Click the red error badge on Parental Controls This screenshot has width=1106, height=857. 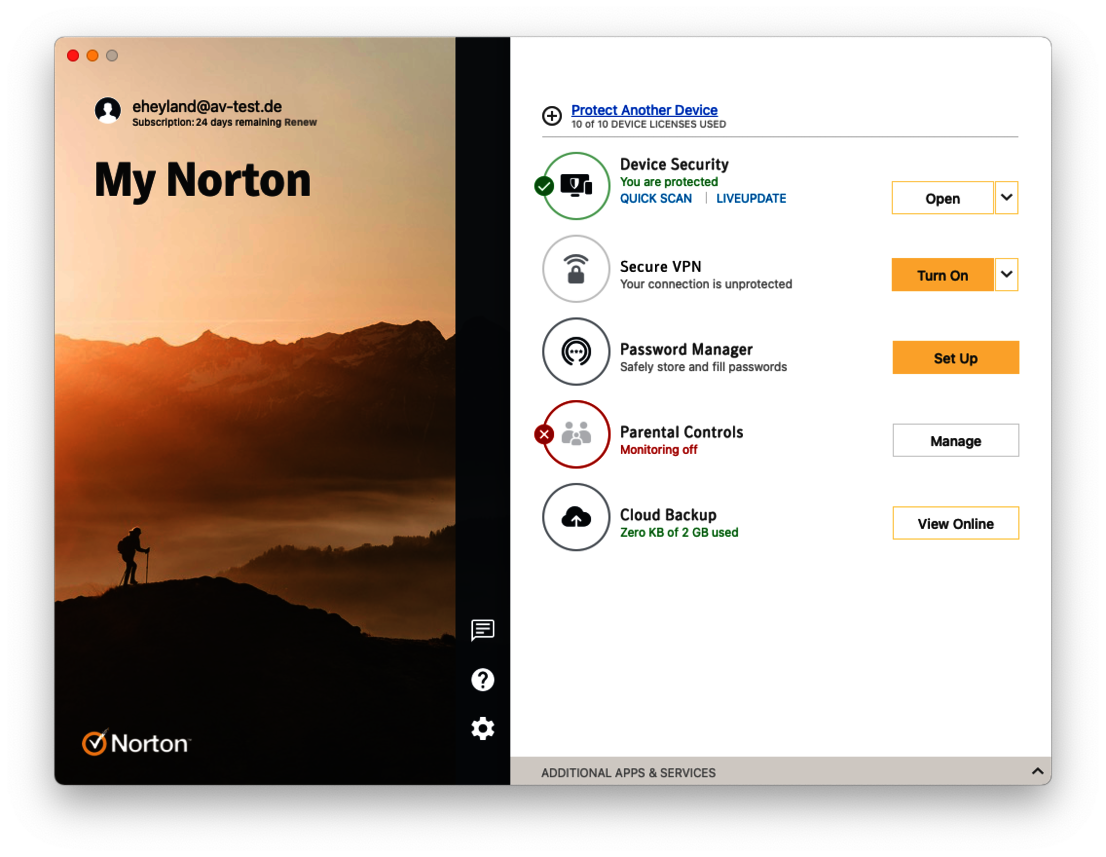[x=544, y=434]
